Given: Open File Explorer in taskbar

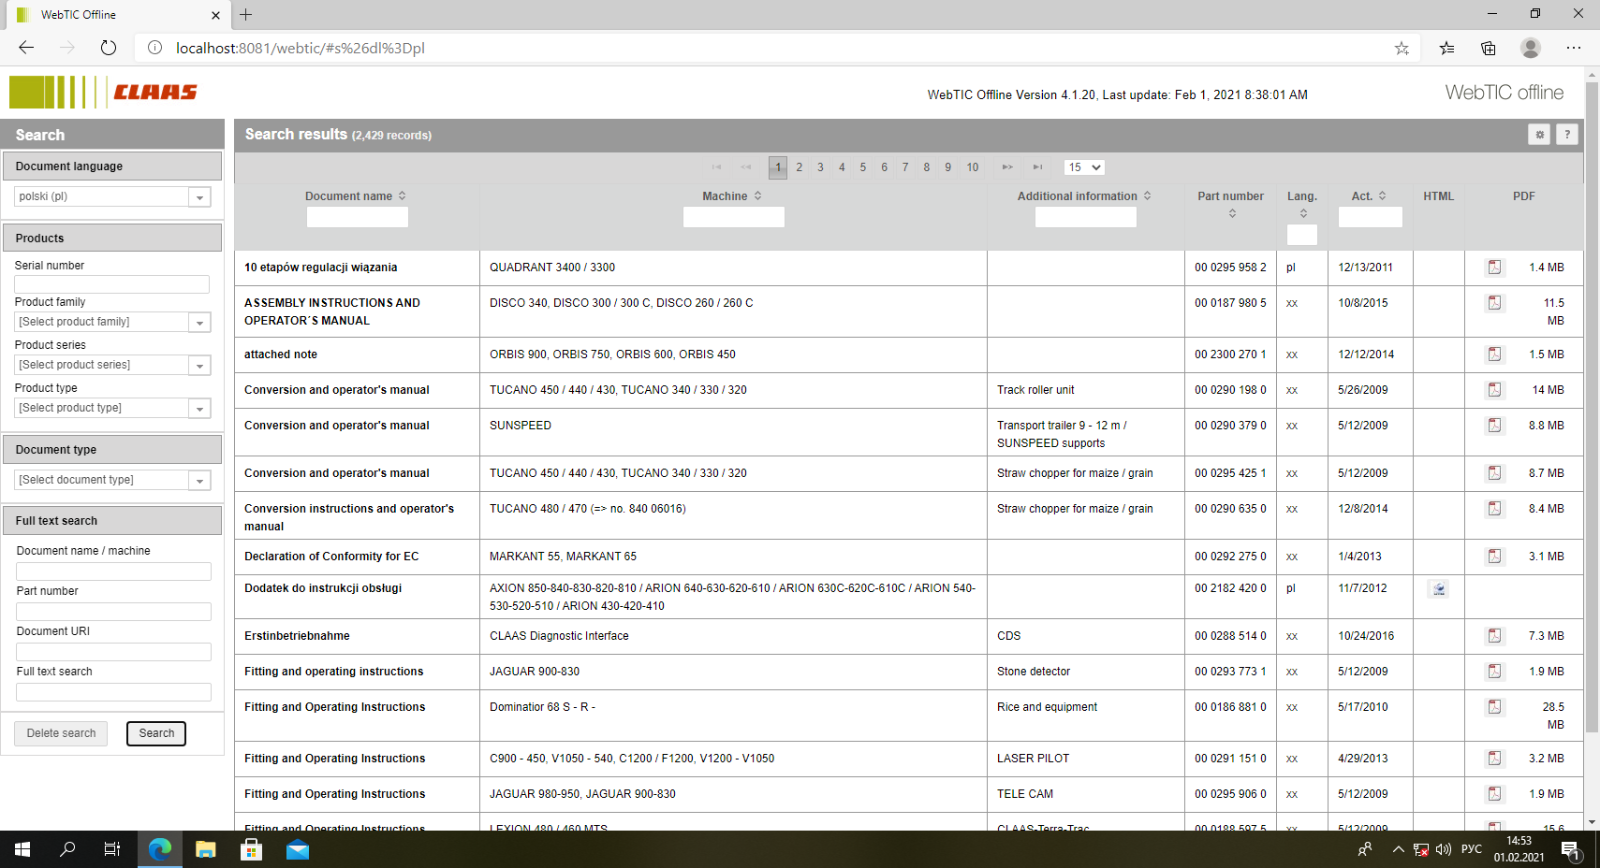Looking at the screenshot, I should [206, 850].
